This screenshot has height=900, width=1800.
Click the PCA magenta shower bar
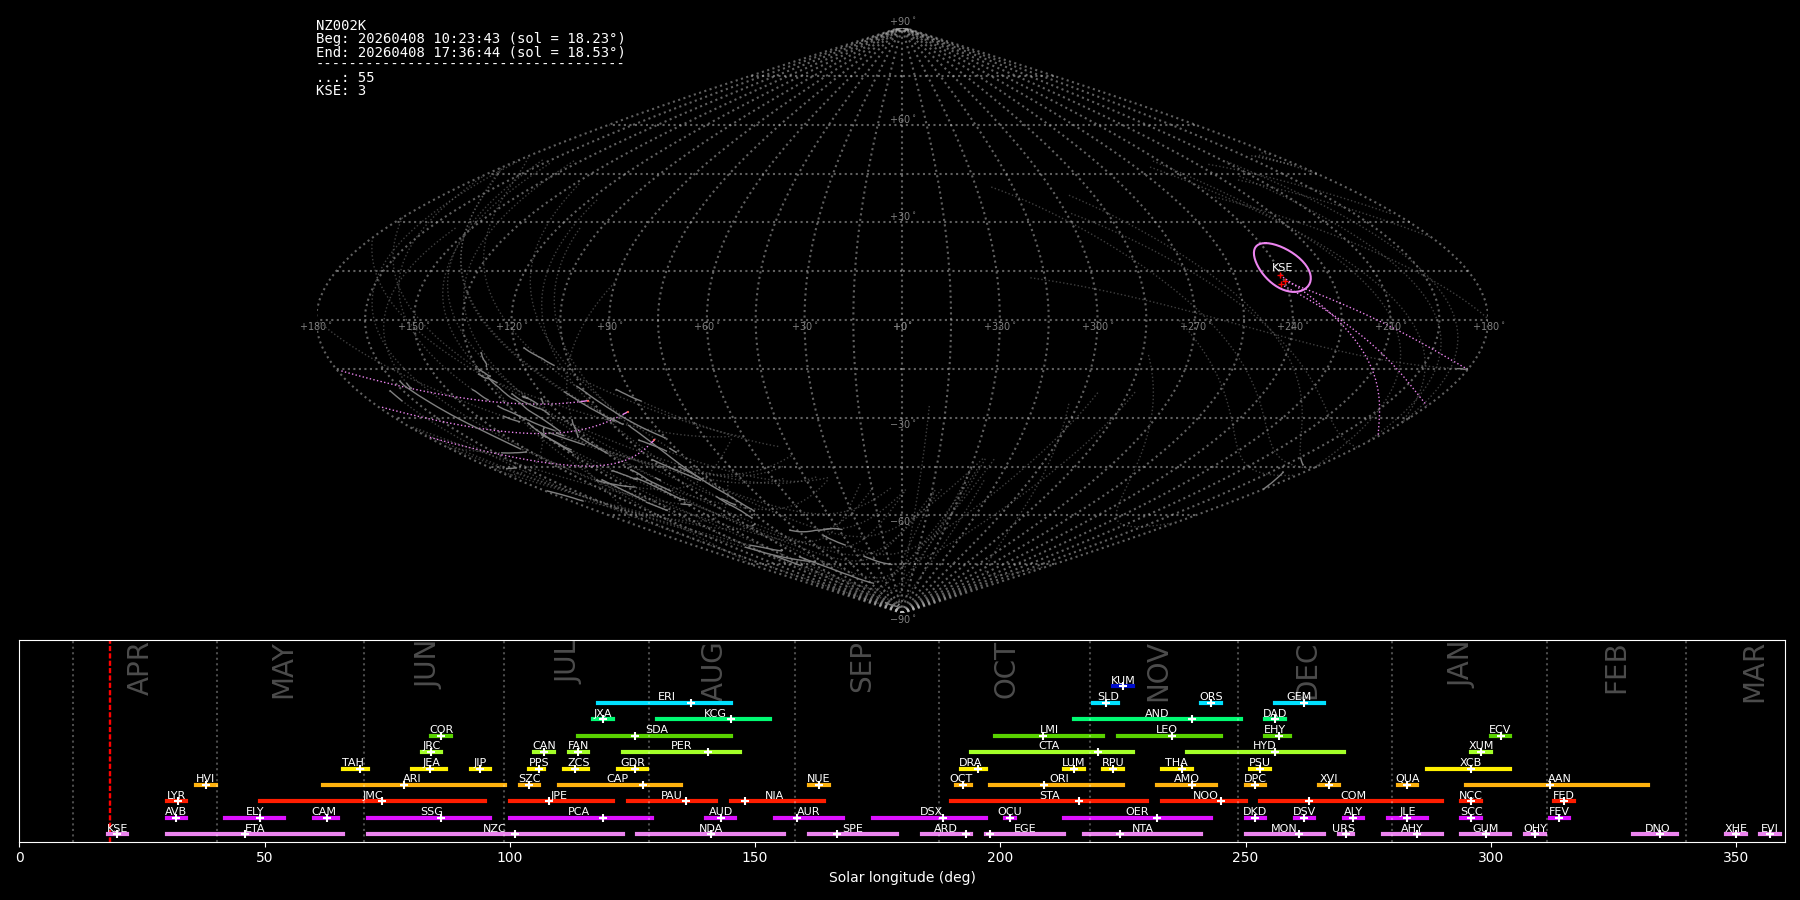tap(580, 818)
